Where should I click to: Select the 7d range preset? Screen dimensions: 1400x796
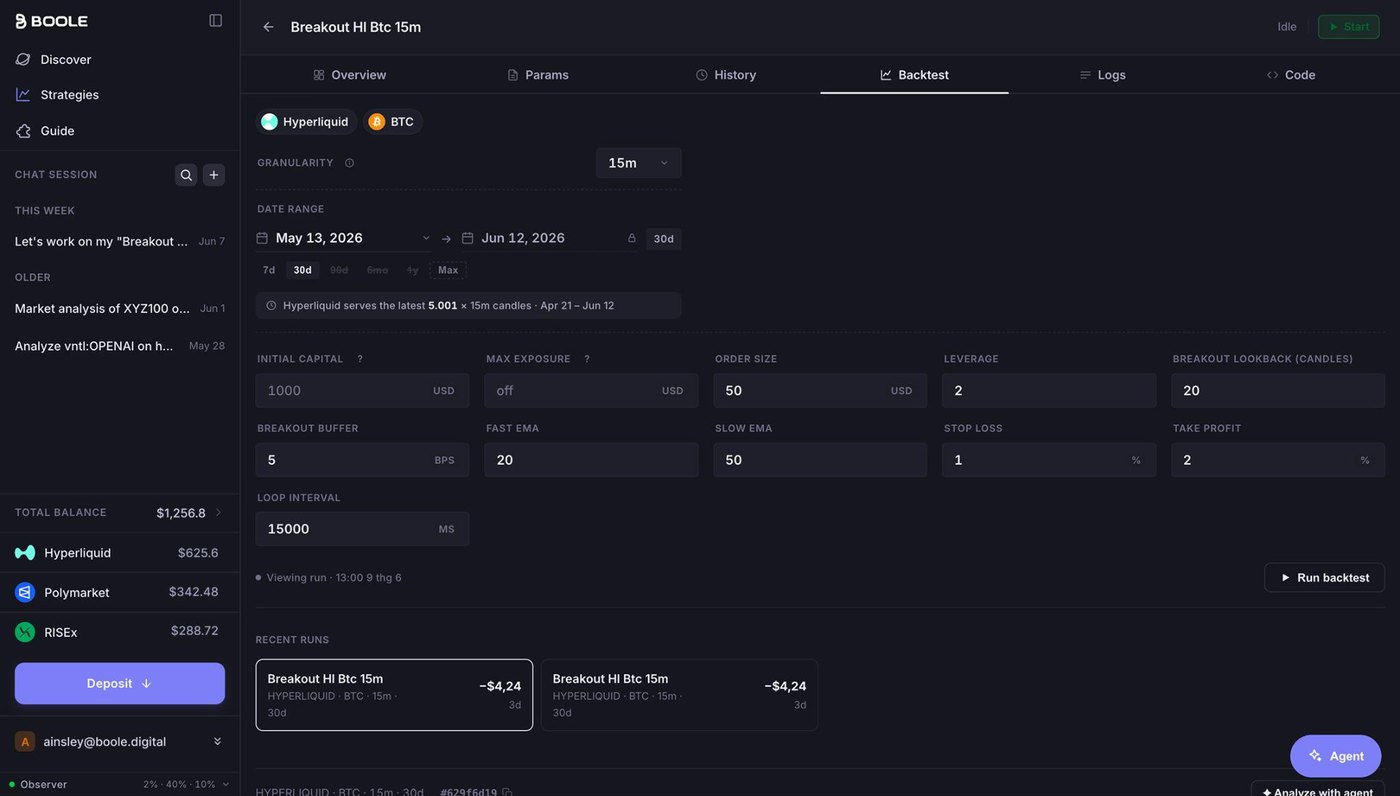coord(269,270)
